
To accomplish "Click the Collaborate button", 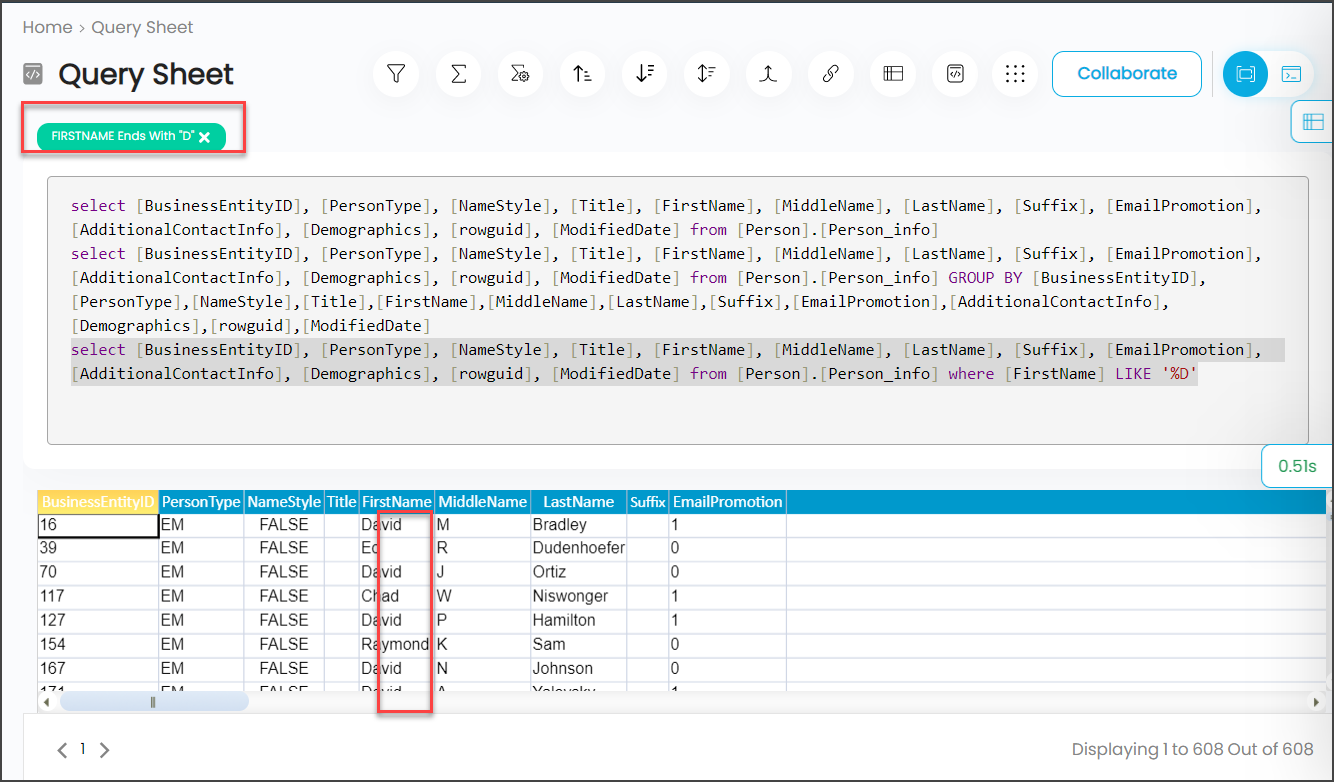I will click(x=1127, y=74).
